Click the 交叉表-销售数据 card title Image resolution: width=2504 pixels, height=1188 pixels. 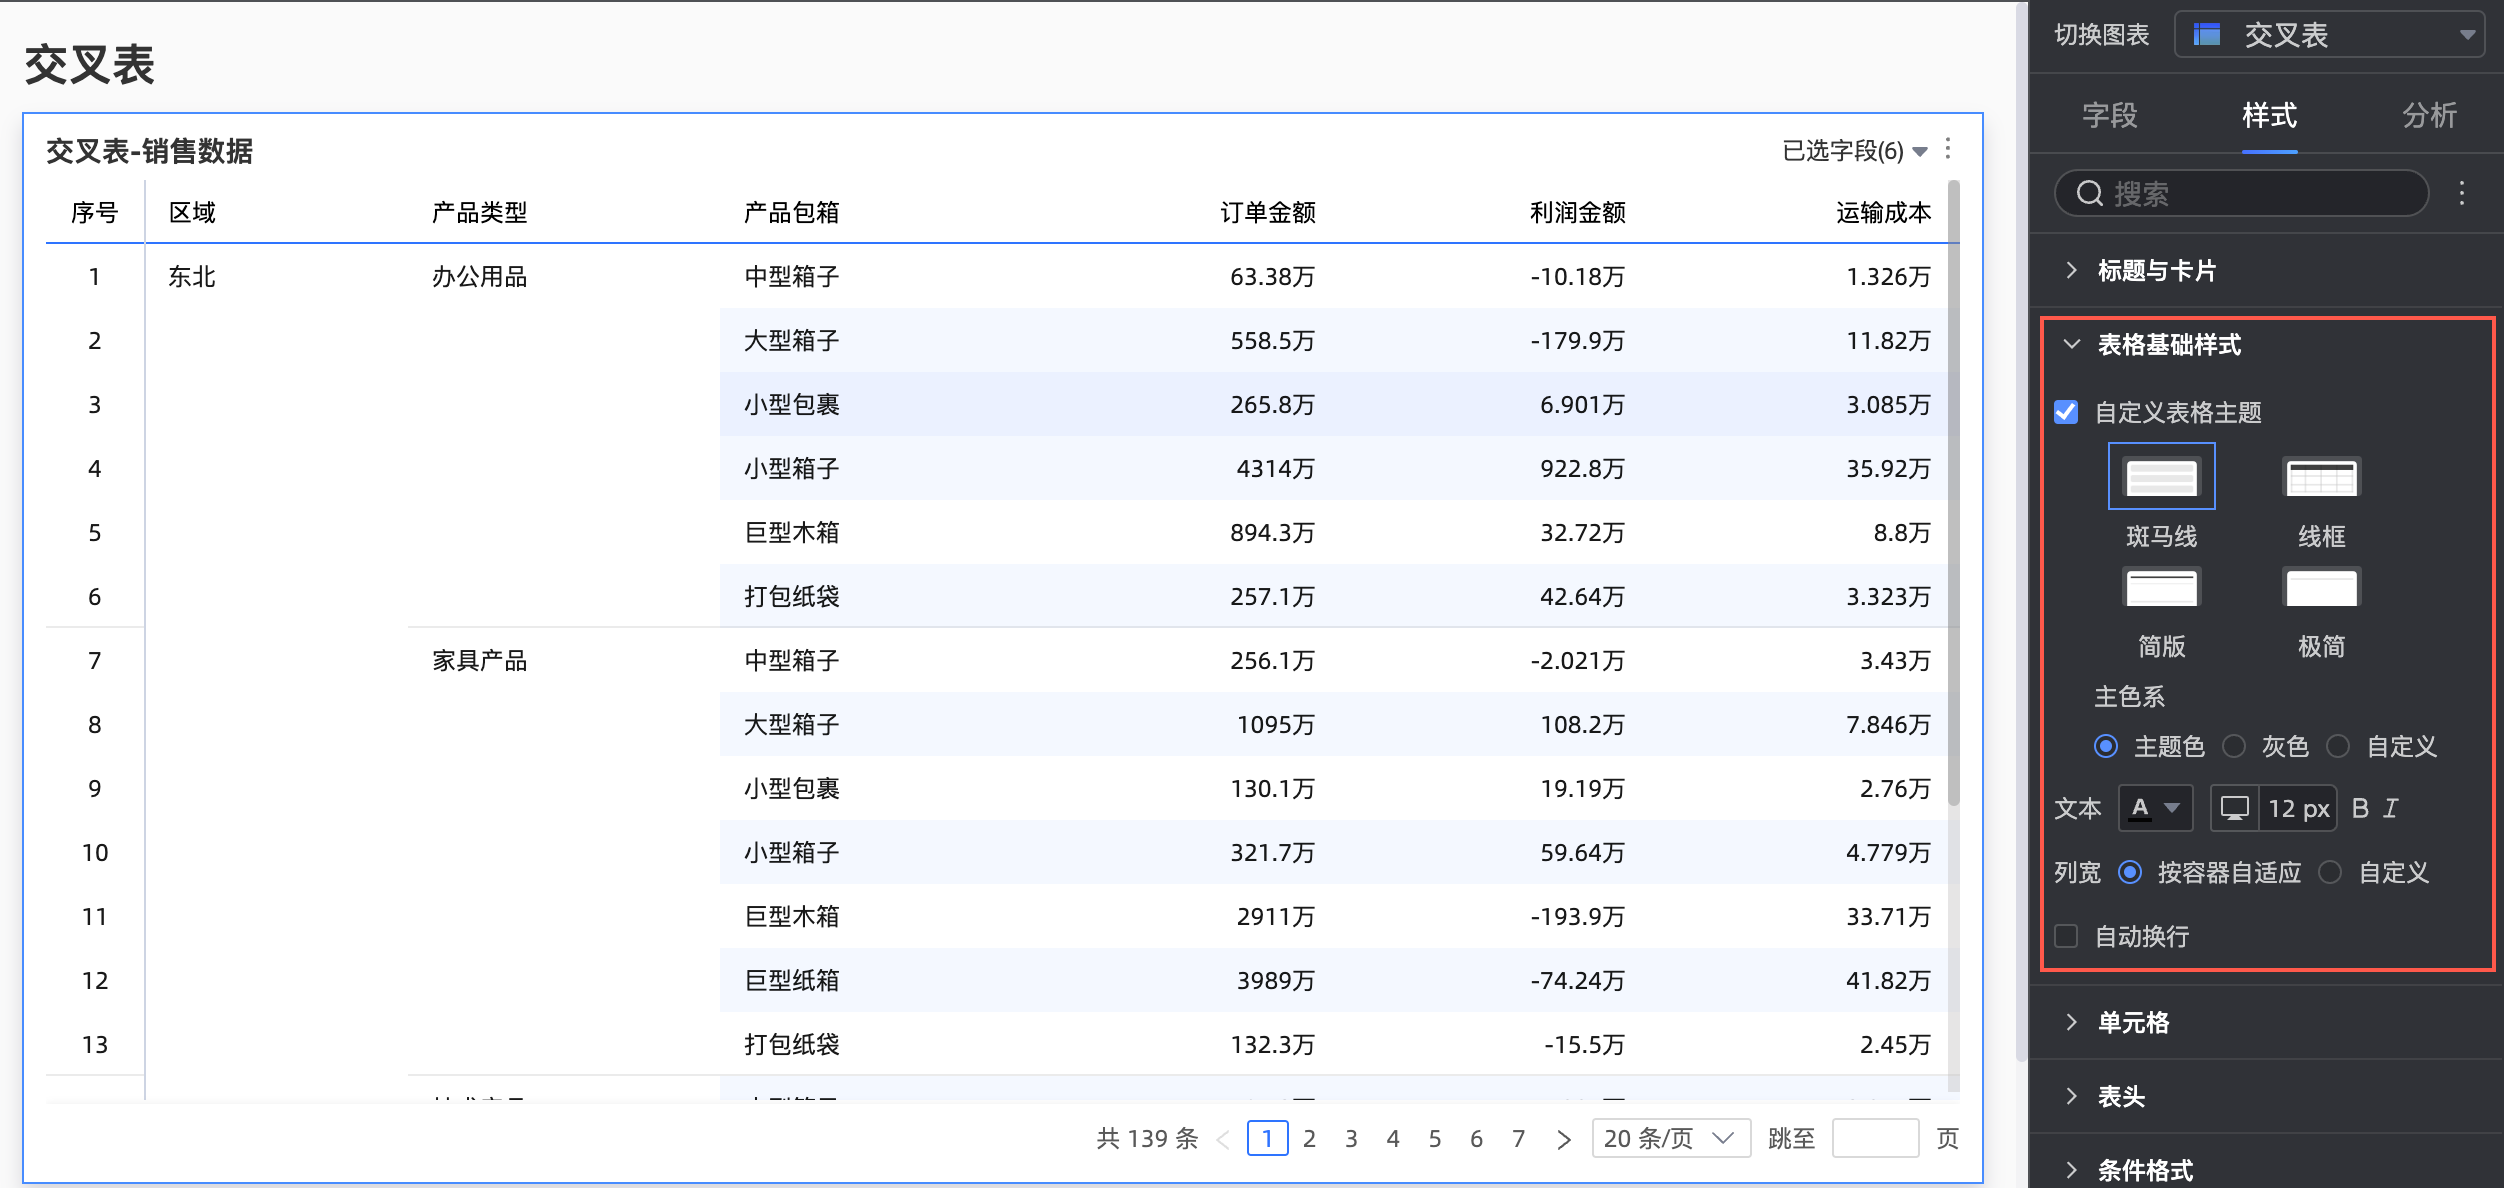pyautogui.click(x=149, y=151)
